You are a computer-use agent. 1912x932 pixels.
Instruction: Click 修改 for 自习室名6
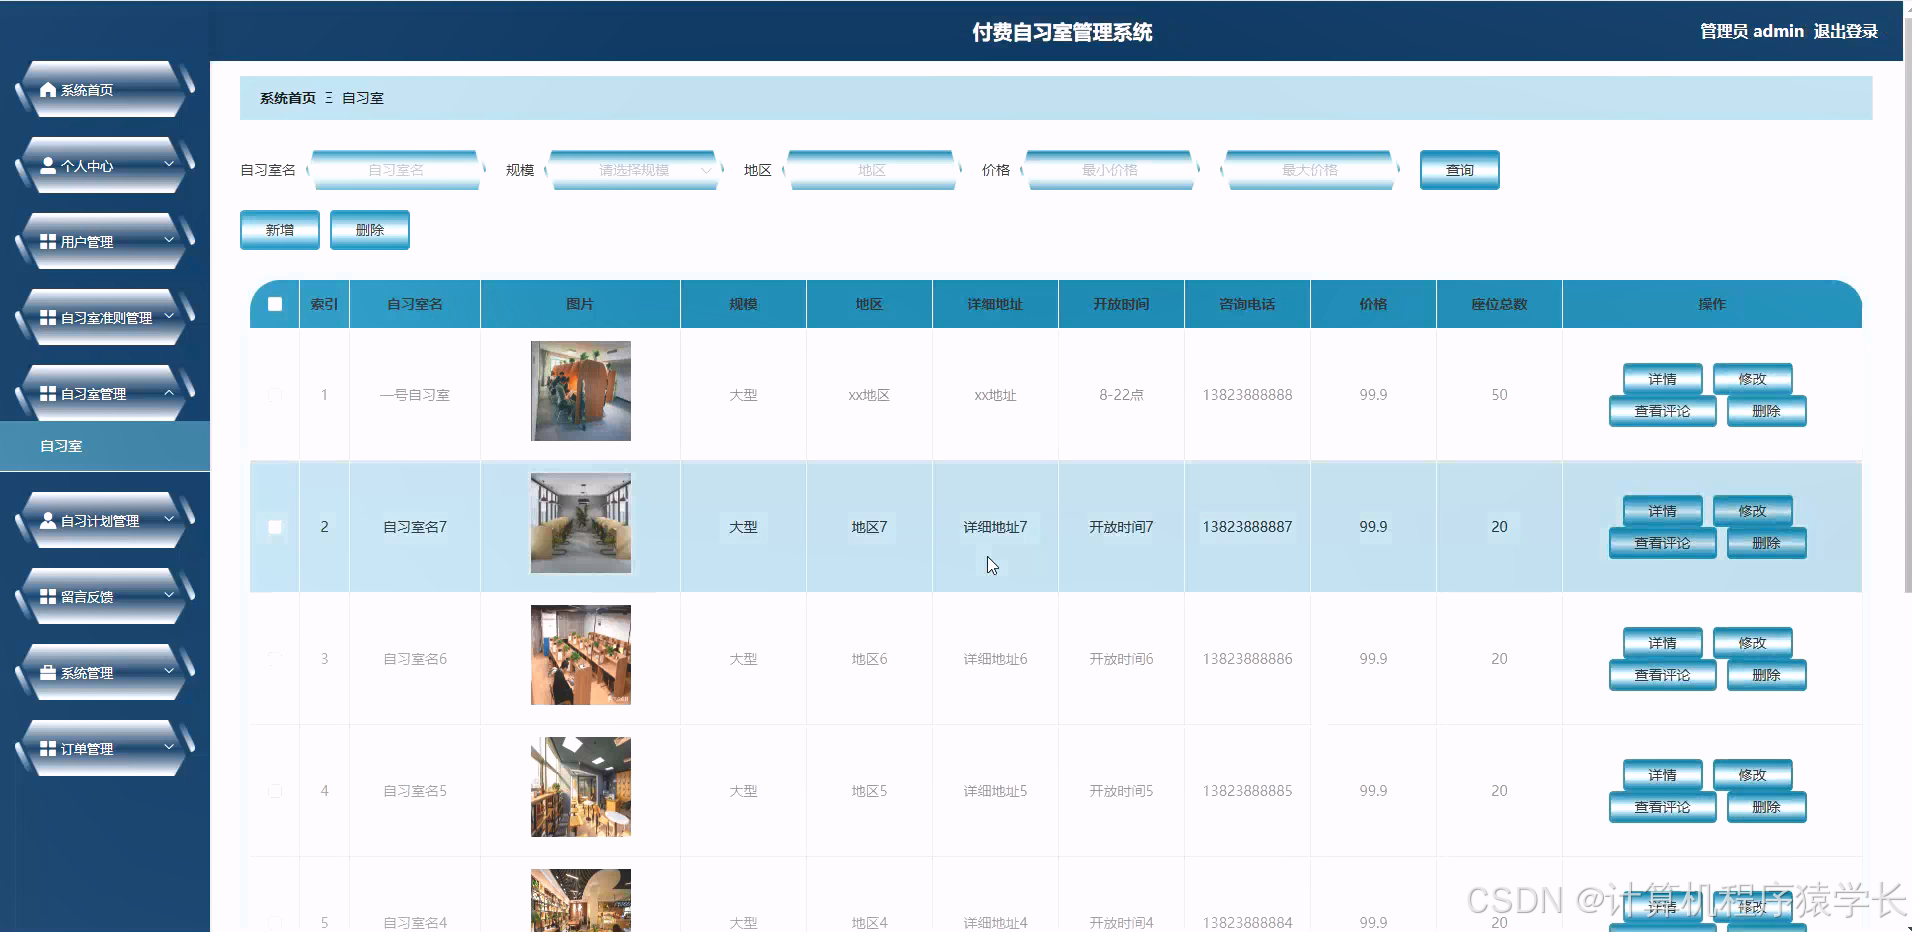[1752, 643]
